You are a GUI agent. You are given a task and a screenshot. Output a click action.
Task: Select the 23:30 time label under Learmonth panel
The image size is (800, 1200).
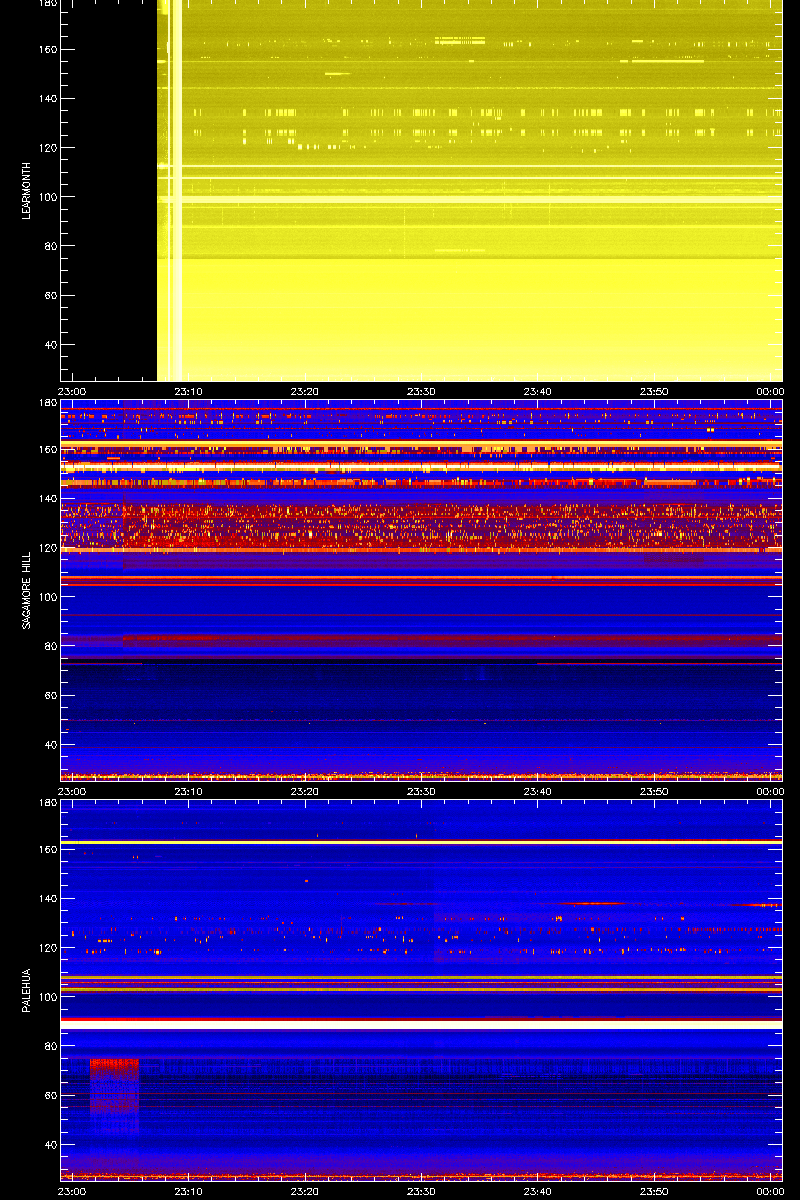[x=421, y=391]
